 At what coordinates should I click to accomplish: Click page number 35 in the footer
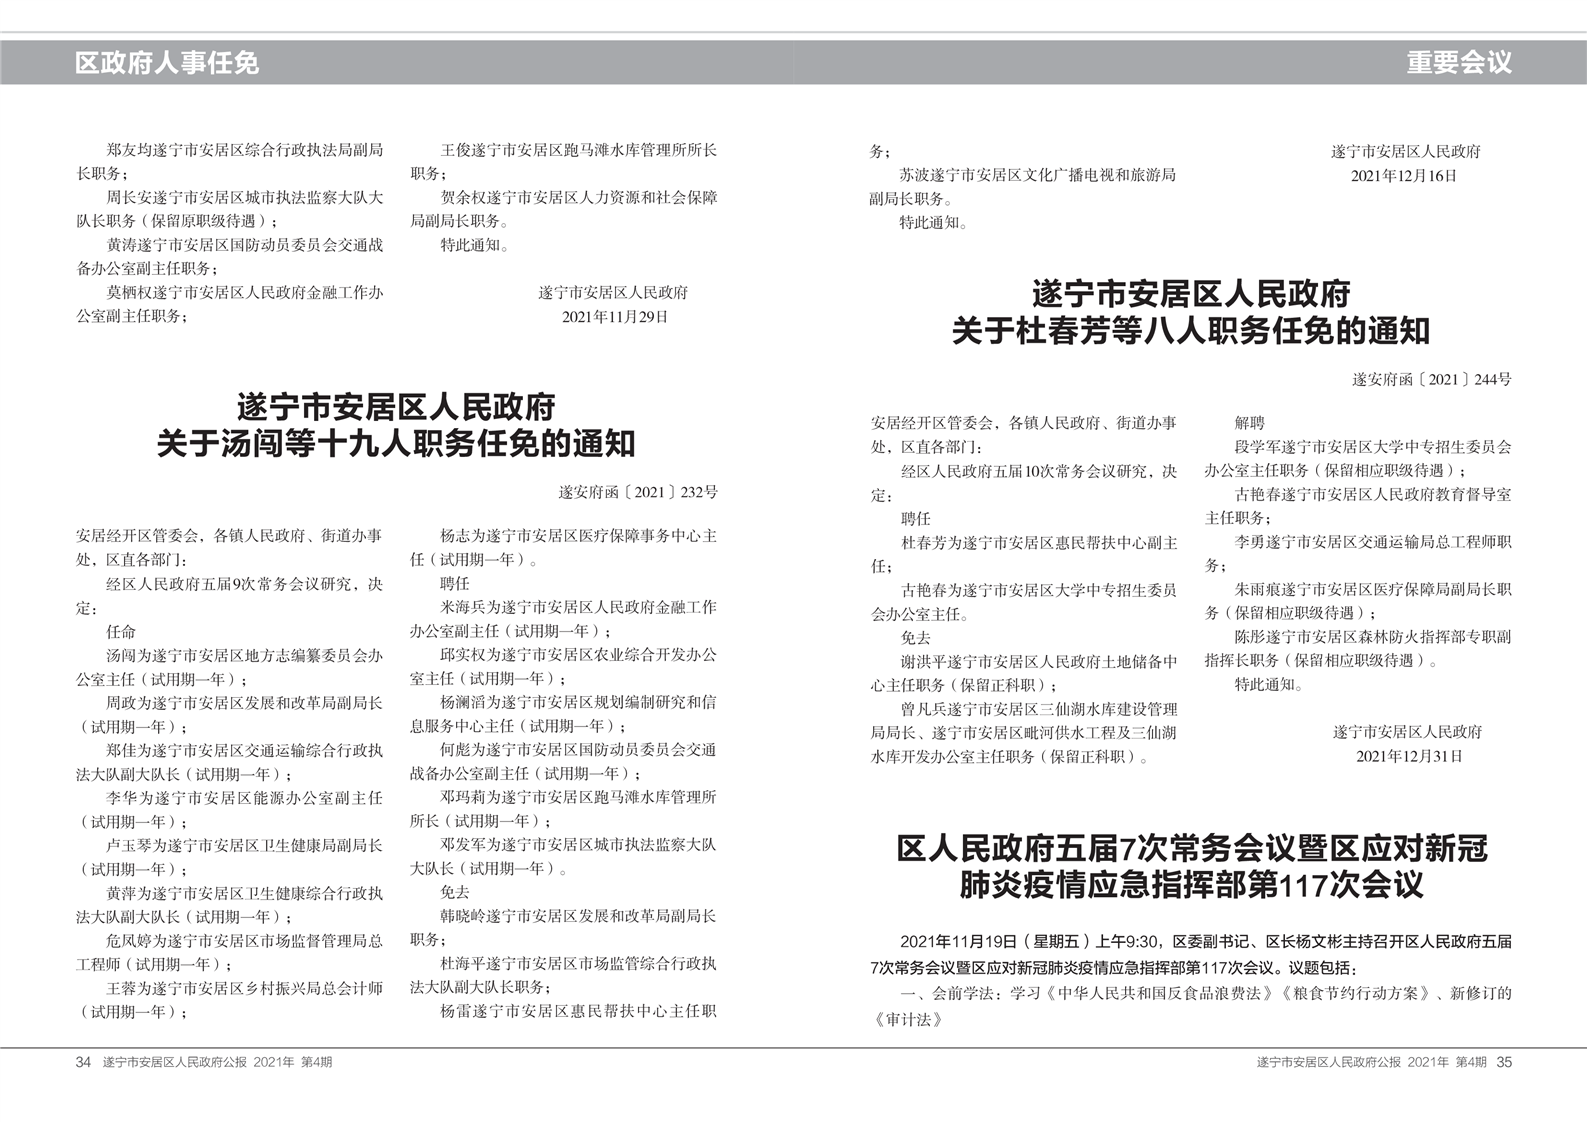[1504, 1062]
